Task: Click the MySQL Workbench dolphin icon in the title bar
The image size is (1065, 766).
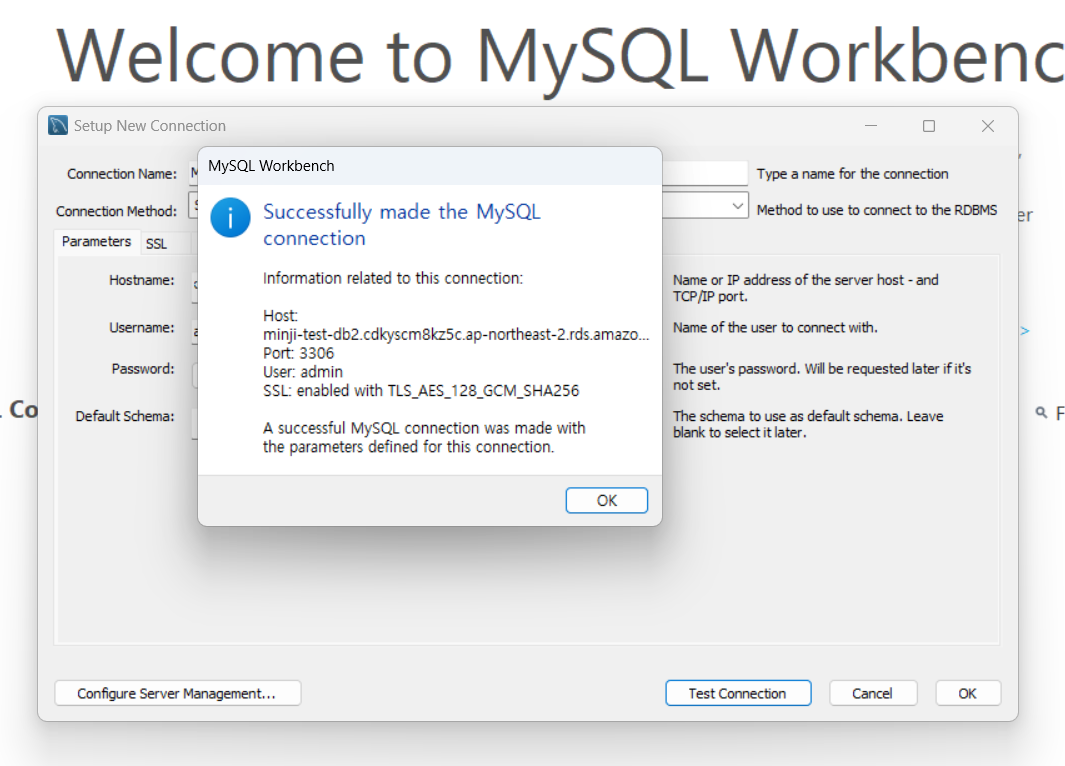Action: coord(58,126)
